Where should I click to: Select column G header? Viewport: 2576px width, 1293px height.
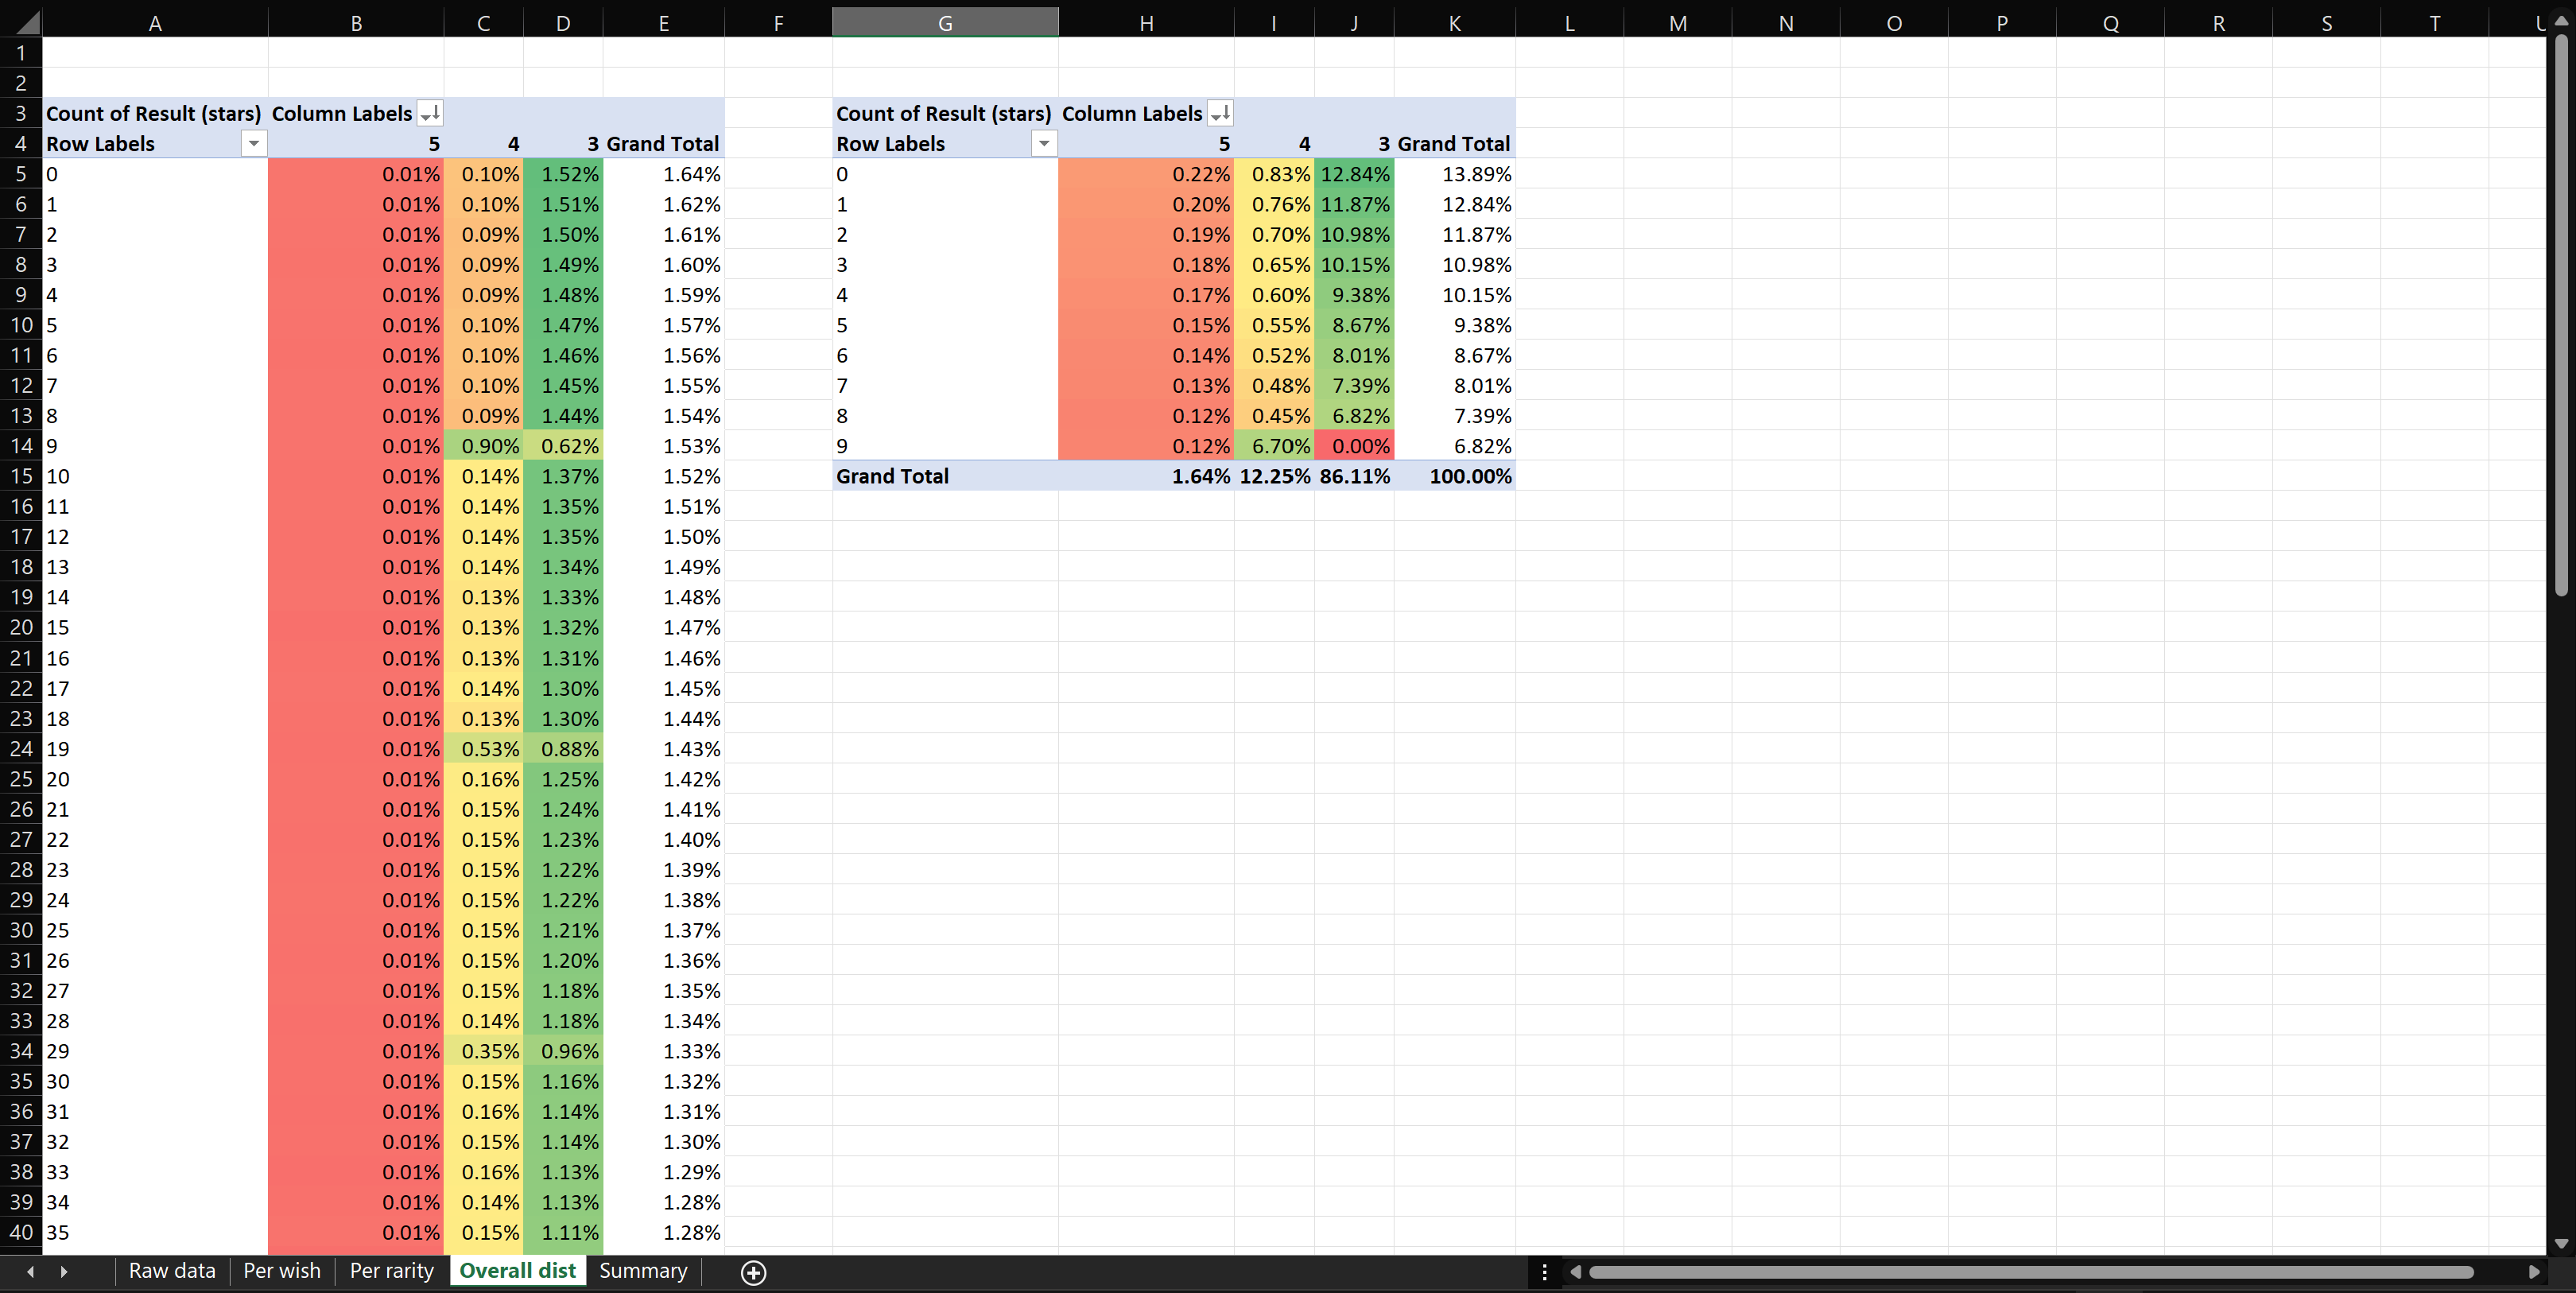coord(944,23)
